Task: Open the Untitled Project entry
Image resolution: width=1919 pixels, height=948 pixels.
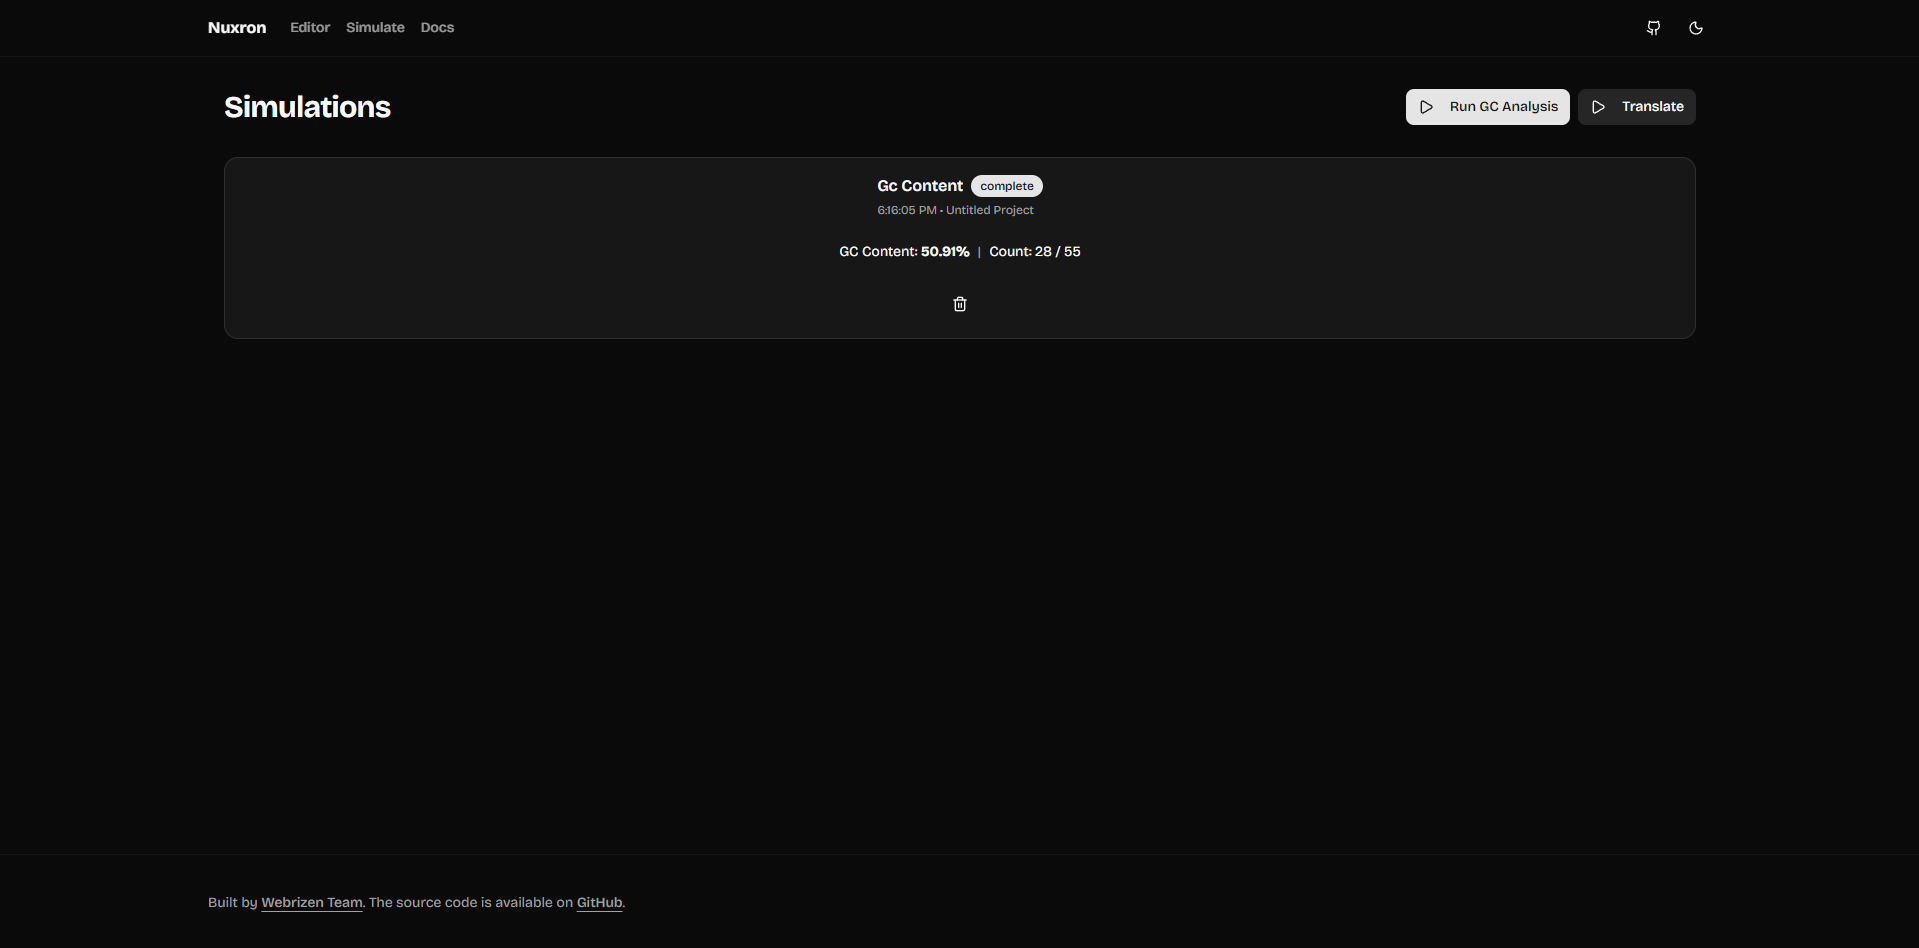Action: (989, 210)
